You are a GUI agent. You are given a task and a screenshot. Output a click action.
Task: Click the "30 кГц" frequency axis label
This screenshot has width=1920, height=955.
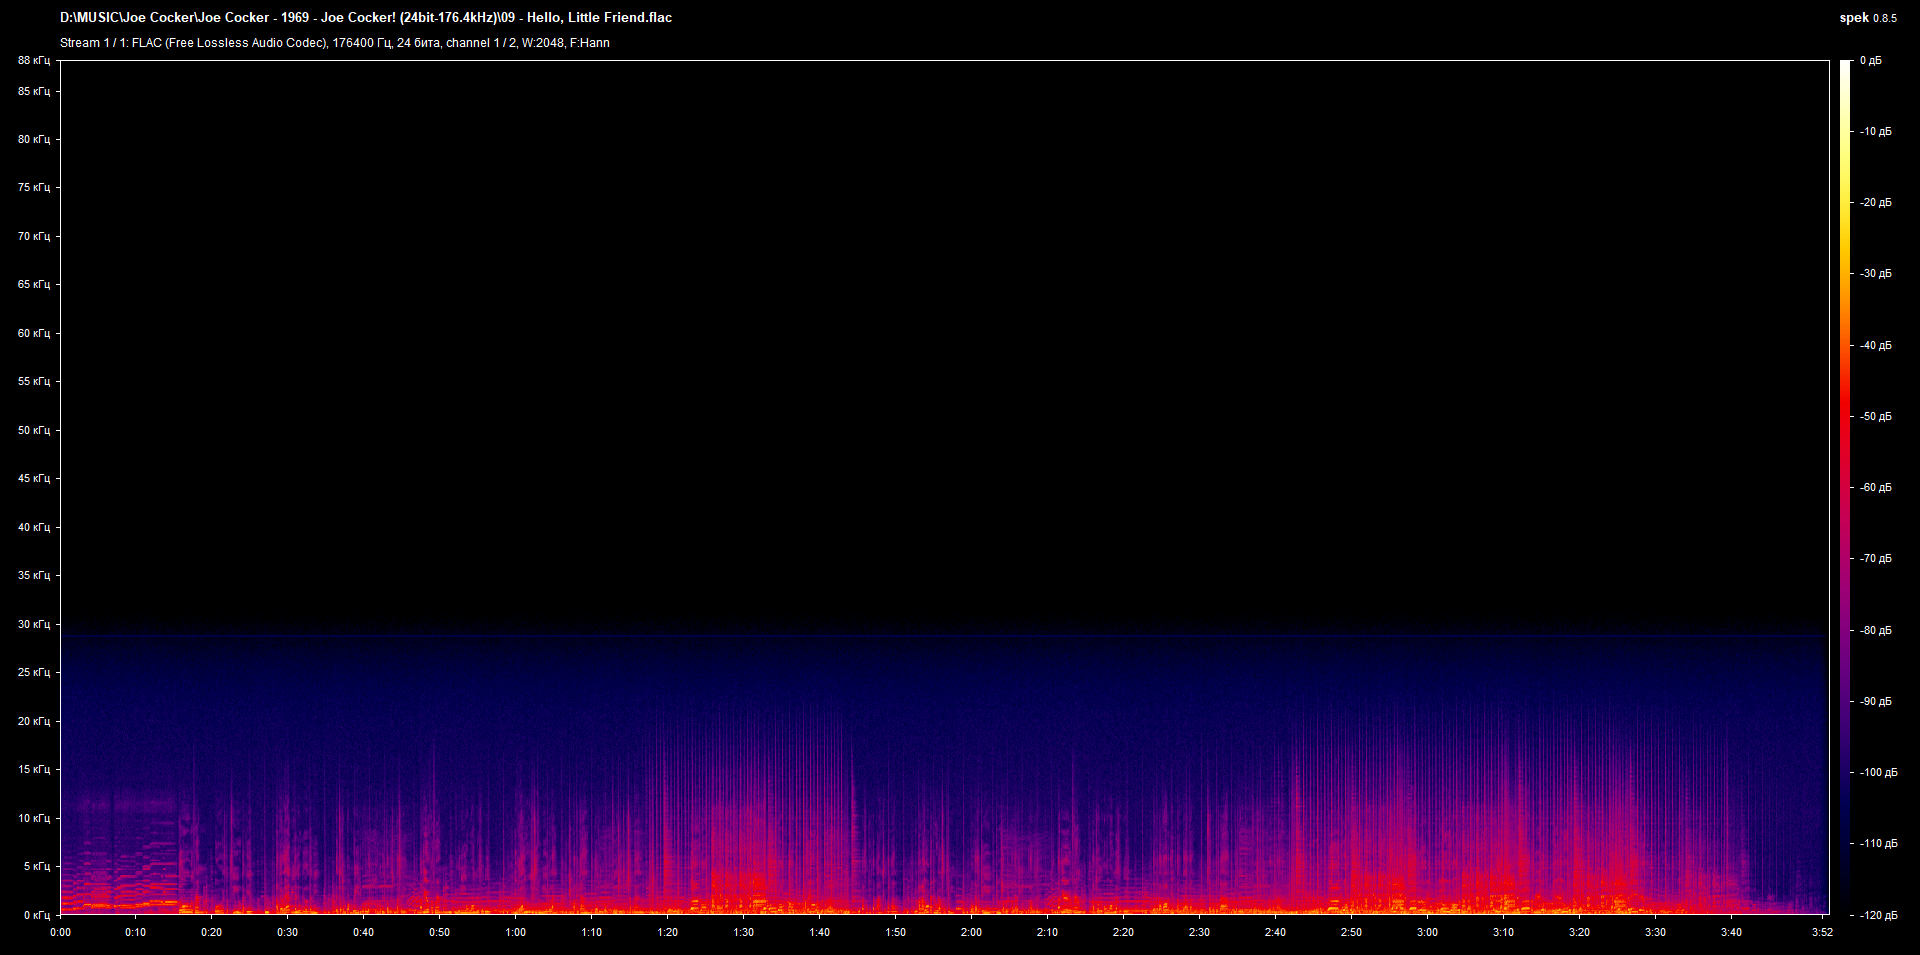(34, 624)
